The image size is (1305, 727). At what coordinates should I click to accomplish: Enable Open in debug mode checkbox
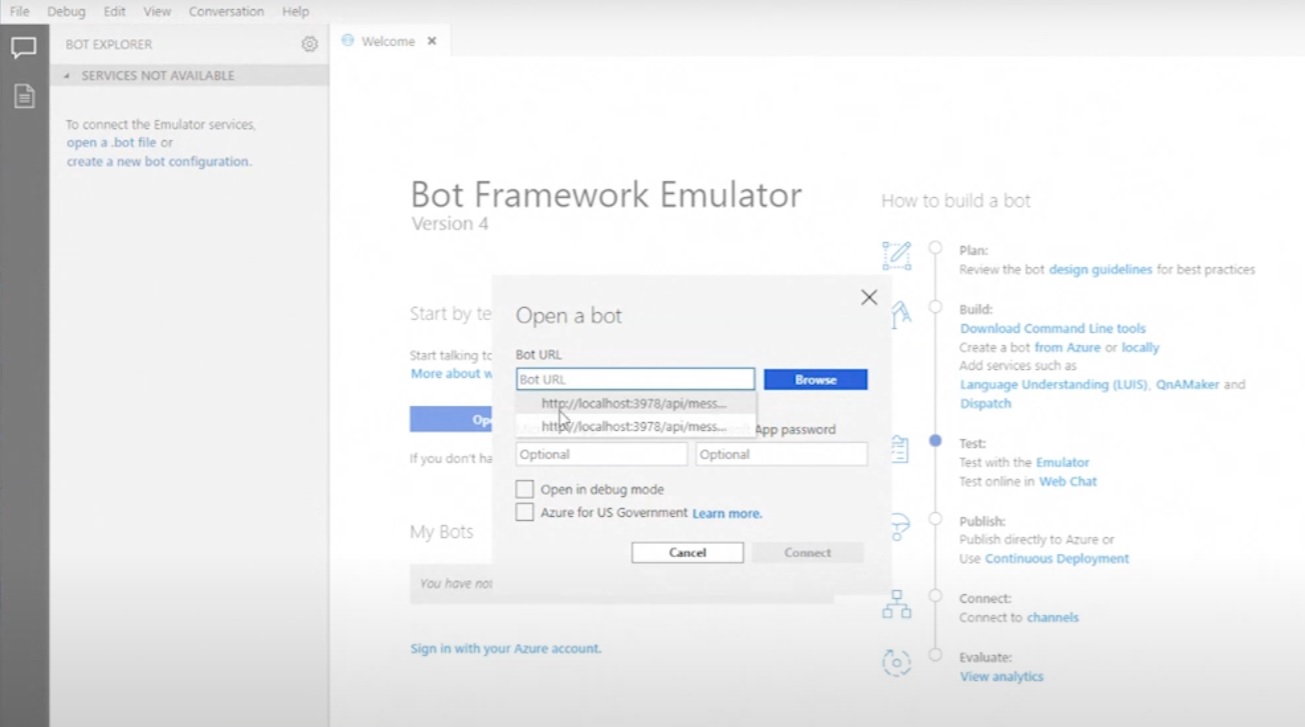click(x=525, y=489)
